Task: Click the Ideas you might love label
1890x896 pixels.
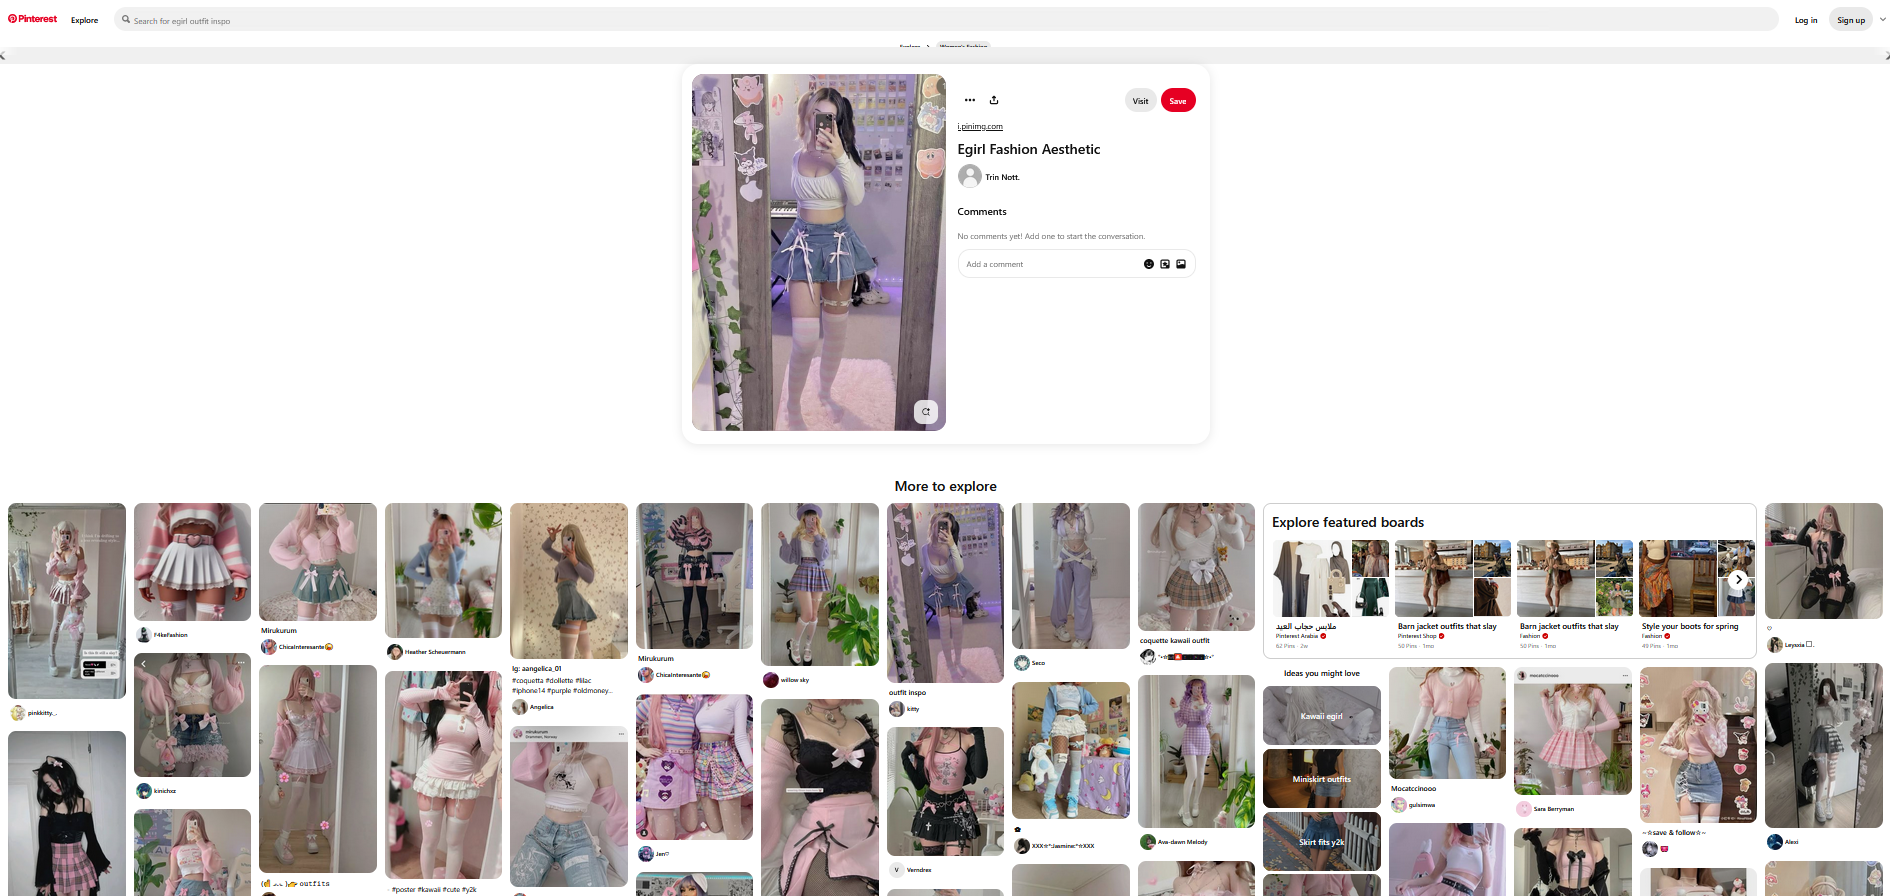Action: pyautogui.click(x=1322, y=674)
